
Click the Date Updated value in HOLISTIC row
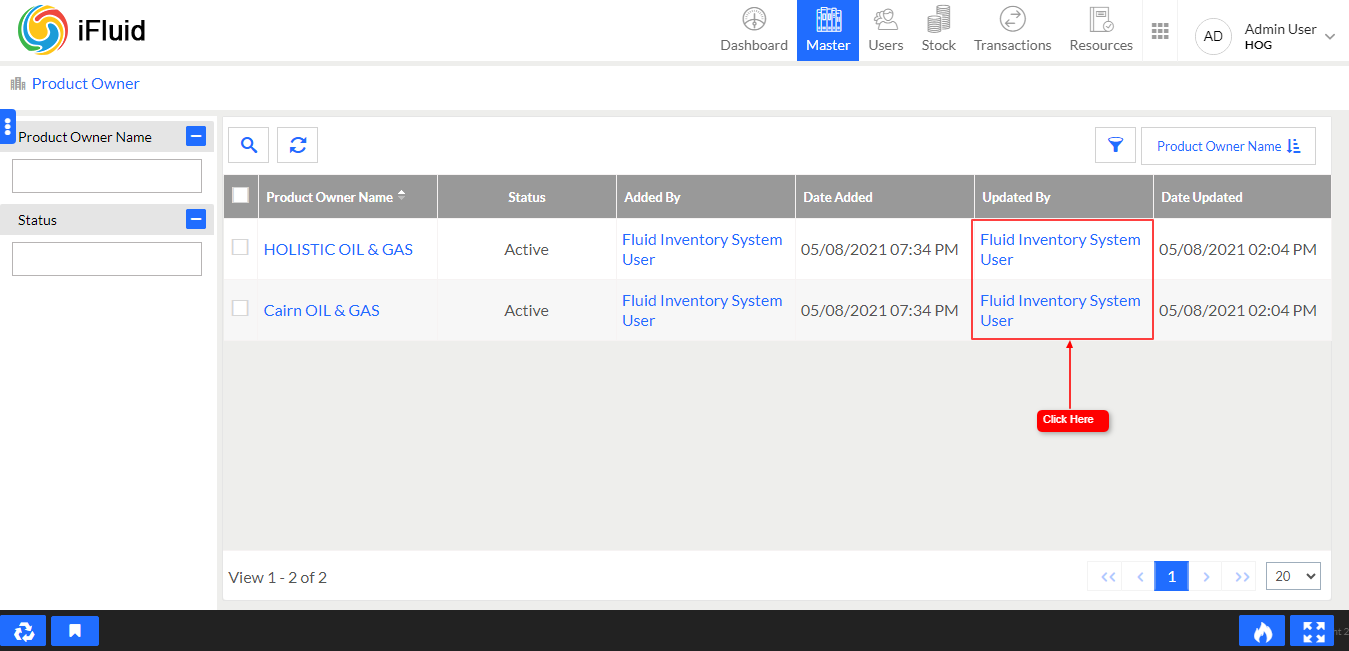coord(1238,250)
